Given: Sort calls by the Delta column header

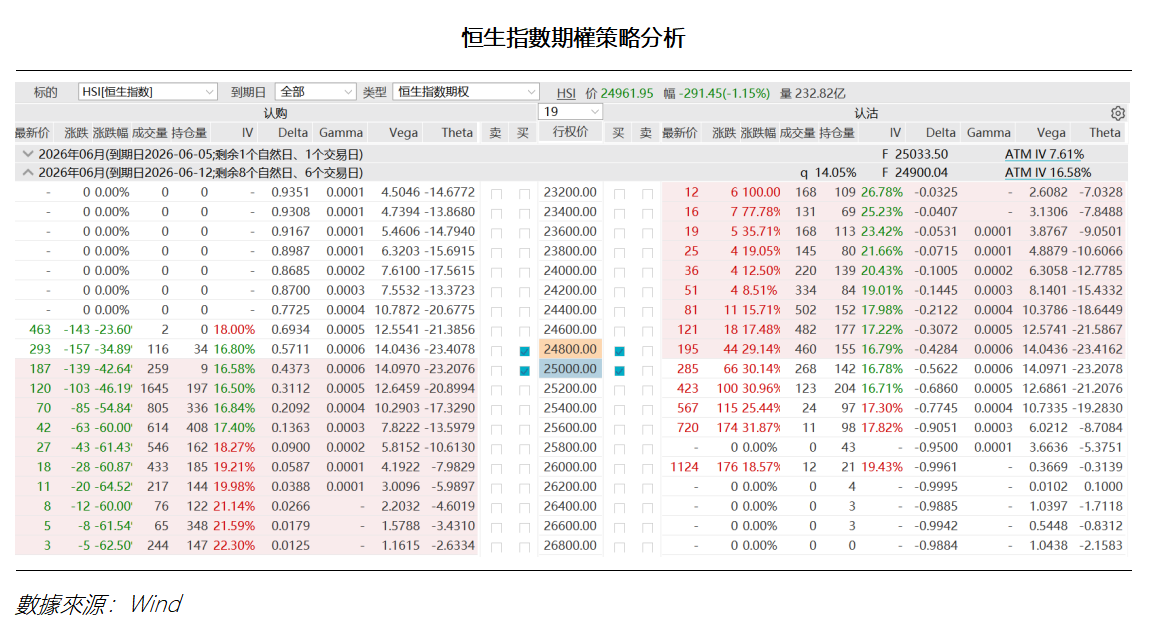Looking at the screenshot, I should (292, 133).
